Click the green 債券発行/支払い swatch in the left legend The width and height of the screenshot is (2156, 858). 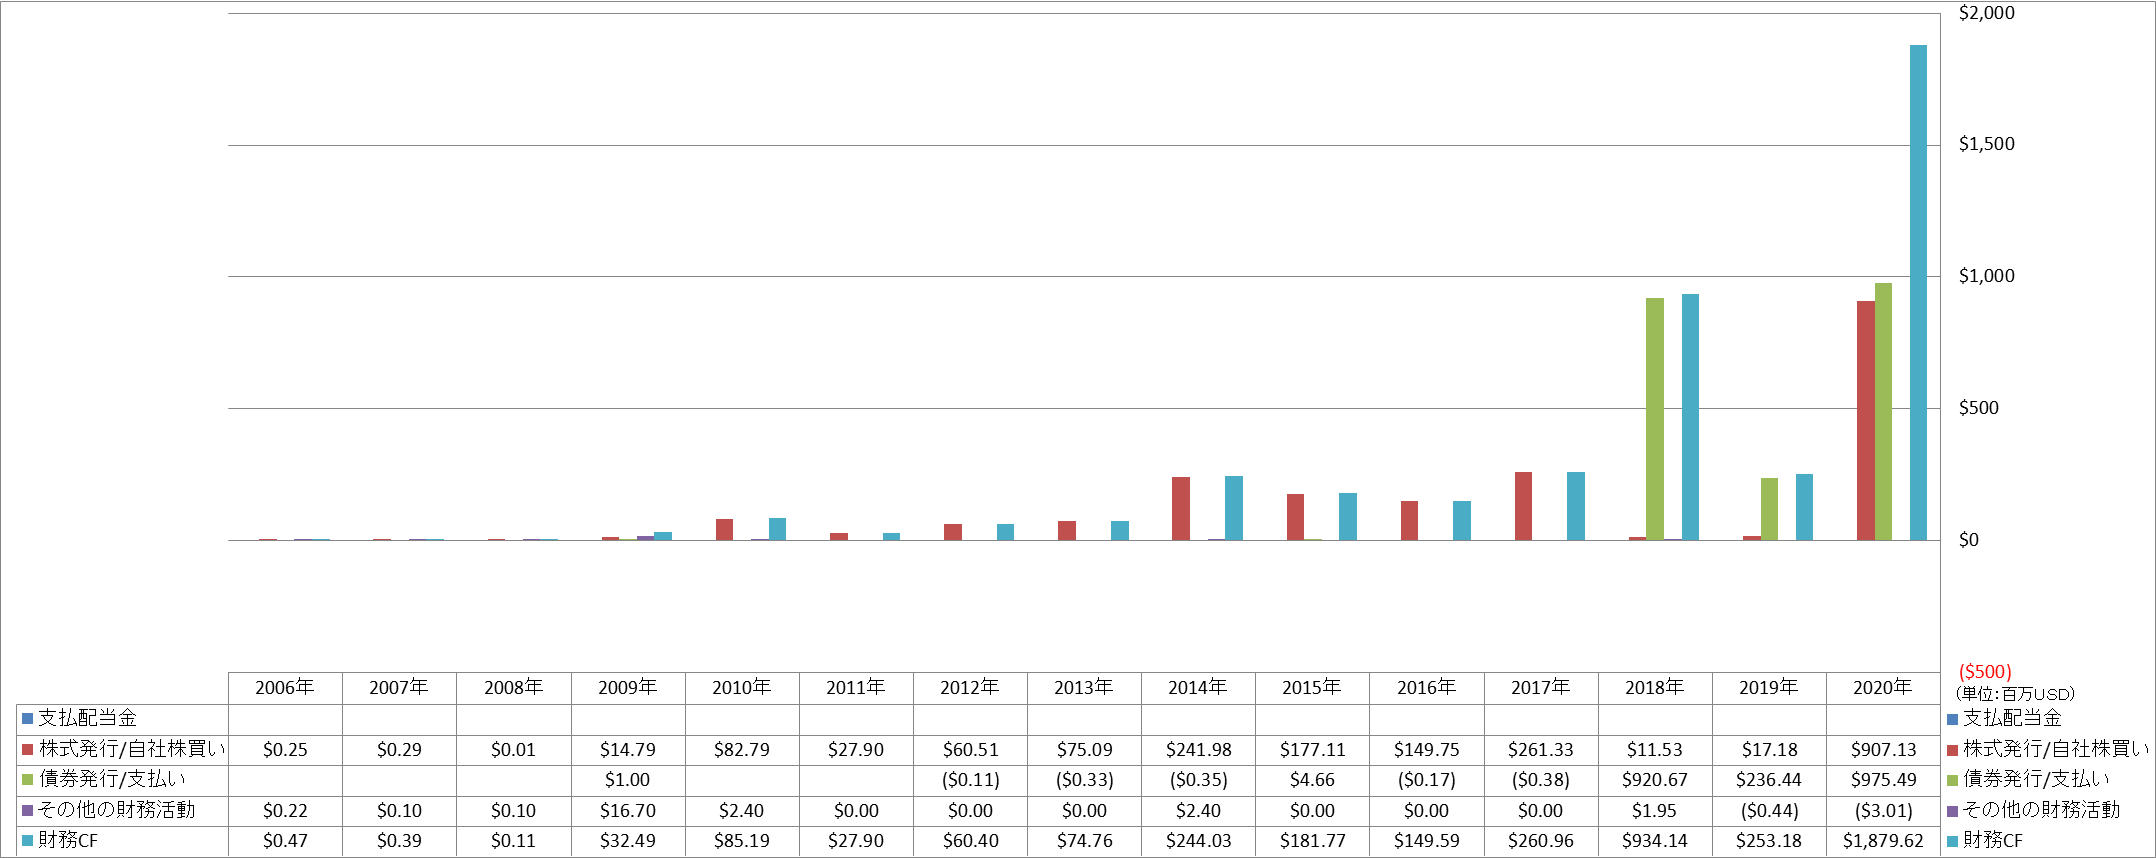[28, 780]
